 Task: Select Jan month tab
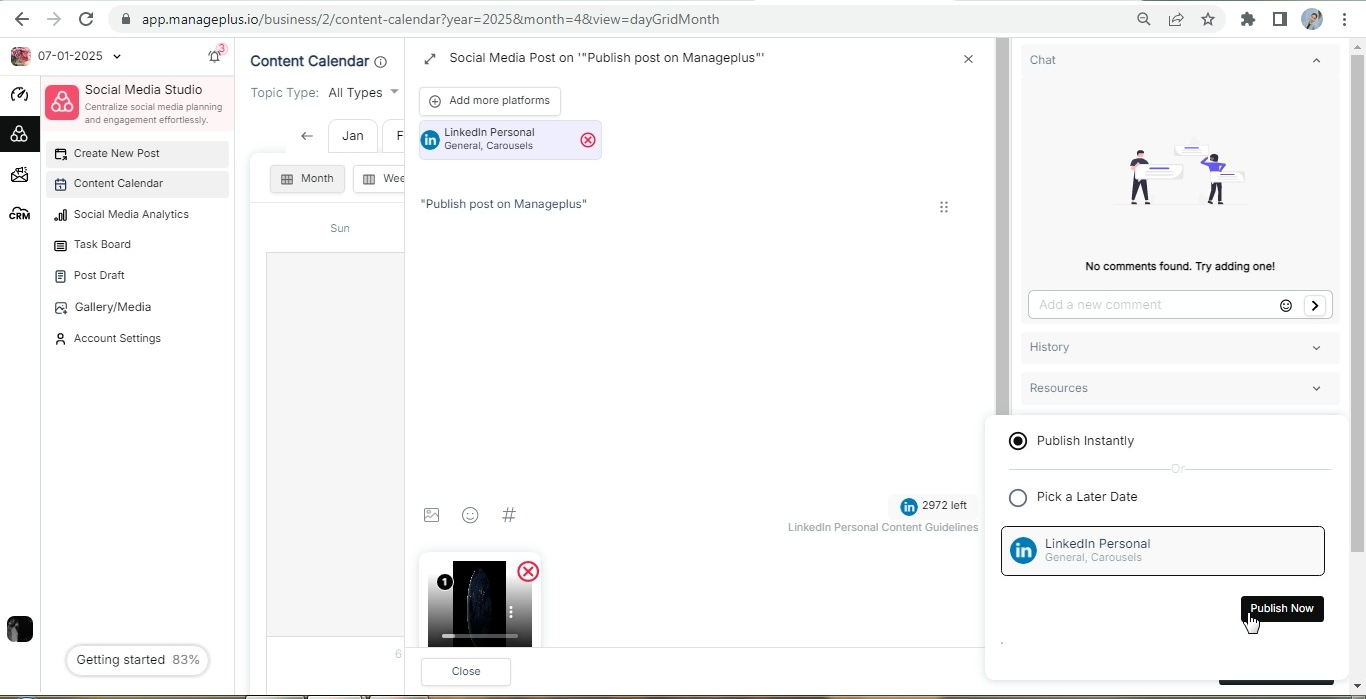click(353, 136)
